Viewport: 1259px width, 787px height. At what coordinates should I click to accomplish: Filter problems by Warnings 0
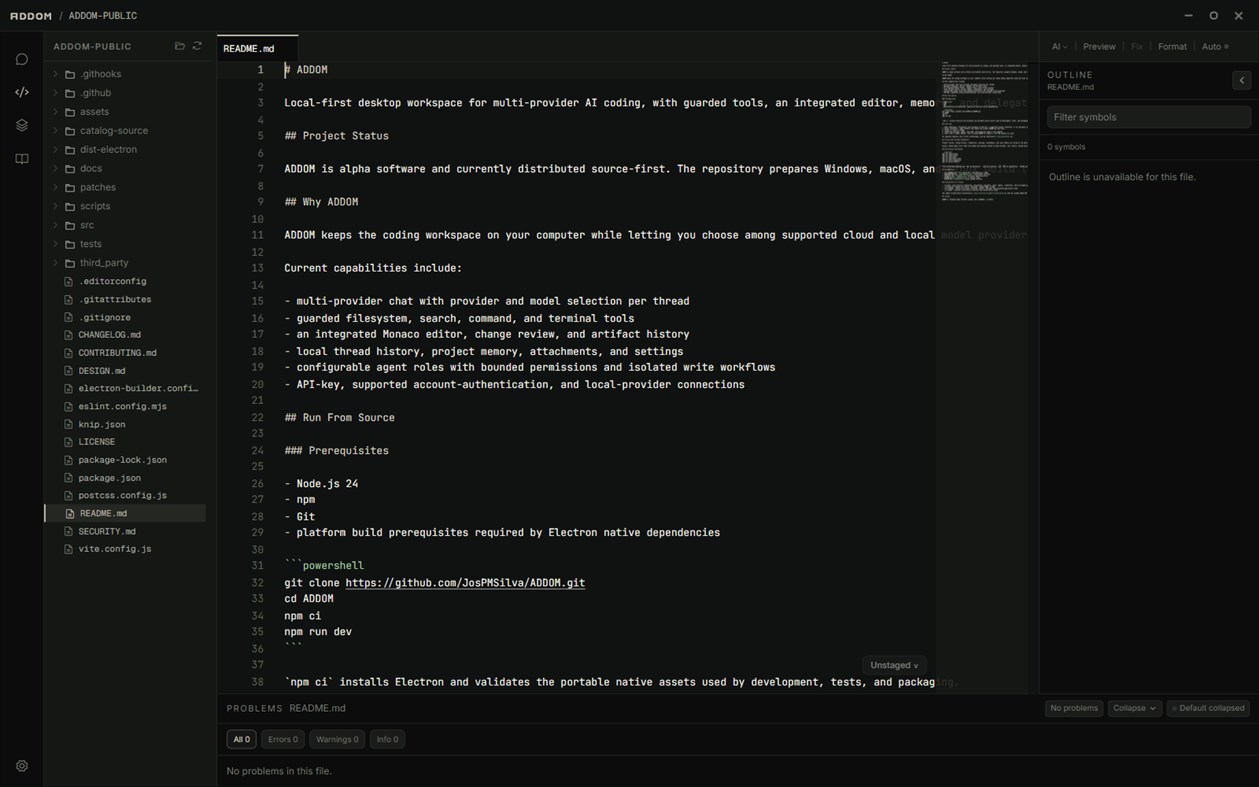click(x=336, y=739)
